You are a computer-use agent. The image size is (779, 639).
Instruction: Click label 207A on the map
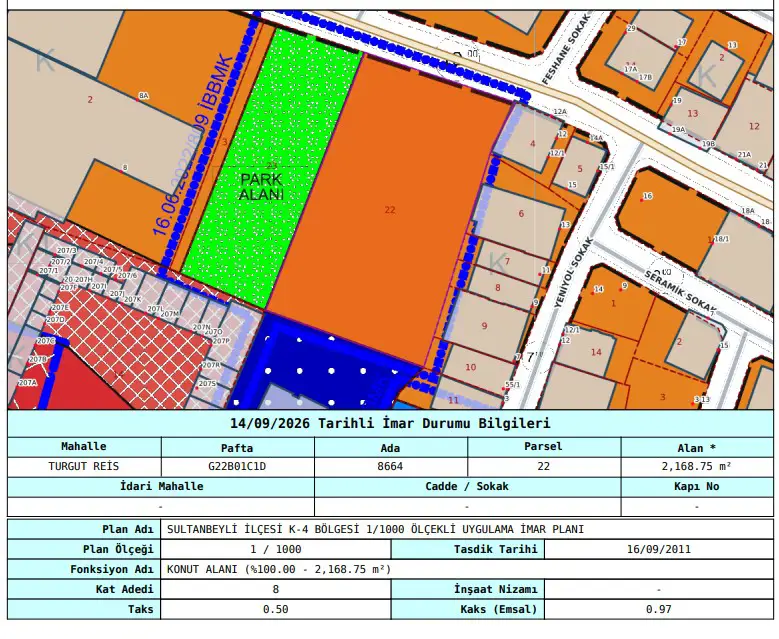(27, 383)
